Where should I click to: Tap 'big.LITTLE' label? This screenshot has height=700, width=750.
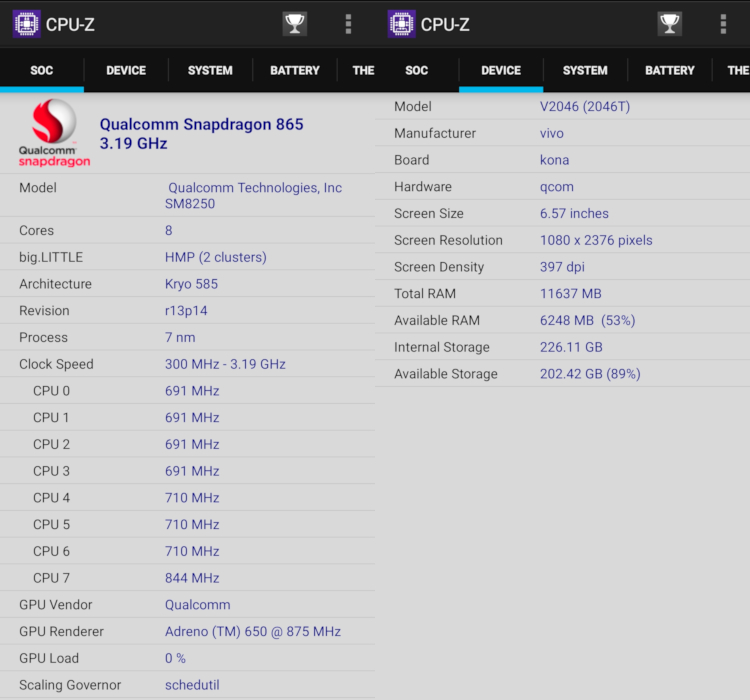point(51,258)
